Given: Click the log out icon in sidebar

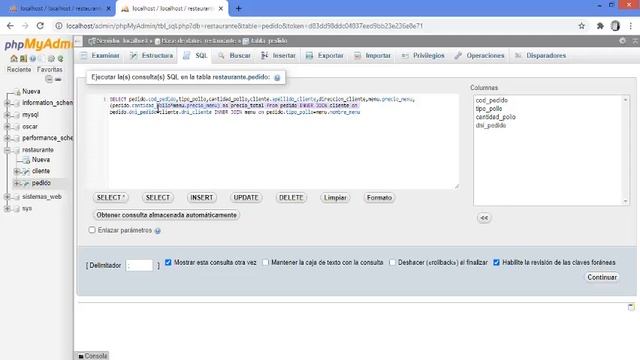Looking at the screenshot, I should tap(23, 59).
